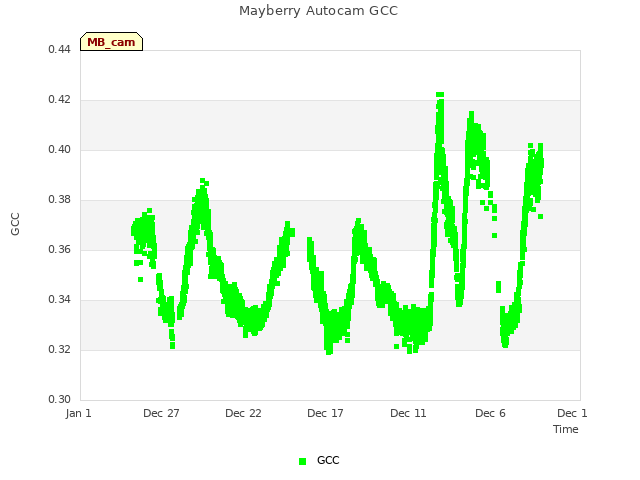The height and width of the screenshot is (480, 640).
Task: Click the green GCC legend swatch
Action: 302,461
